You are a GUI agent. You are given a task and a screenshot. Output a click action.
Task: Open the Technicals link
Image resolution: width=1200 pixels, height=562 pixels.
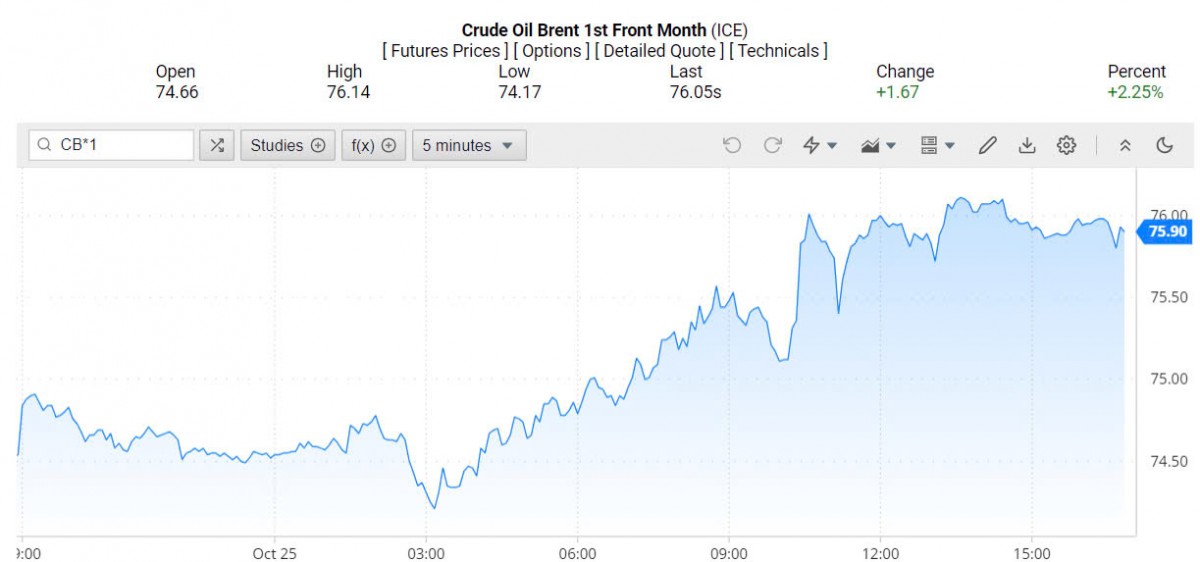778,51
